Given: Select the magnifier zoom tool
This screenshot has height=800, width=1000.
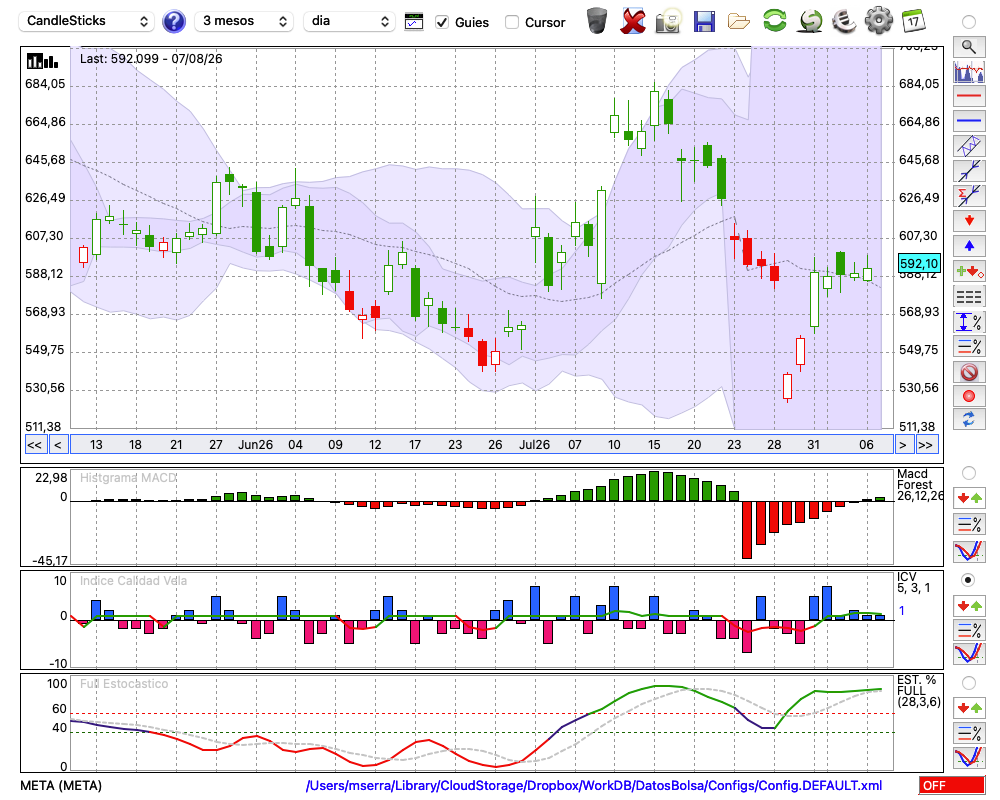Looking at the screenshot, I should 969,47.
